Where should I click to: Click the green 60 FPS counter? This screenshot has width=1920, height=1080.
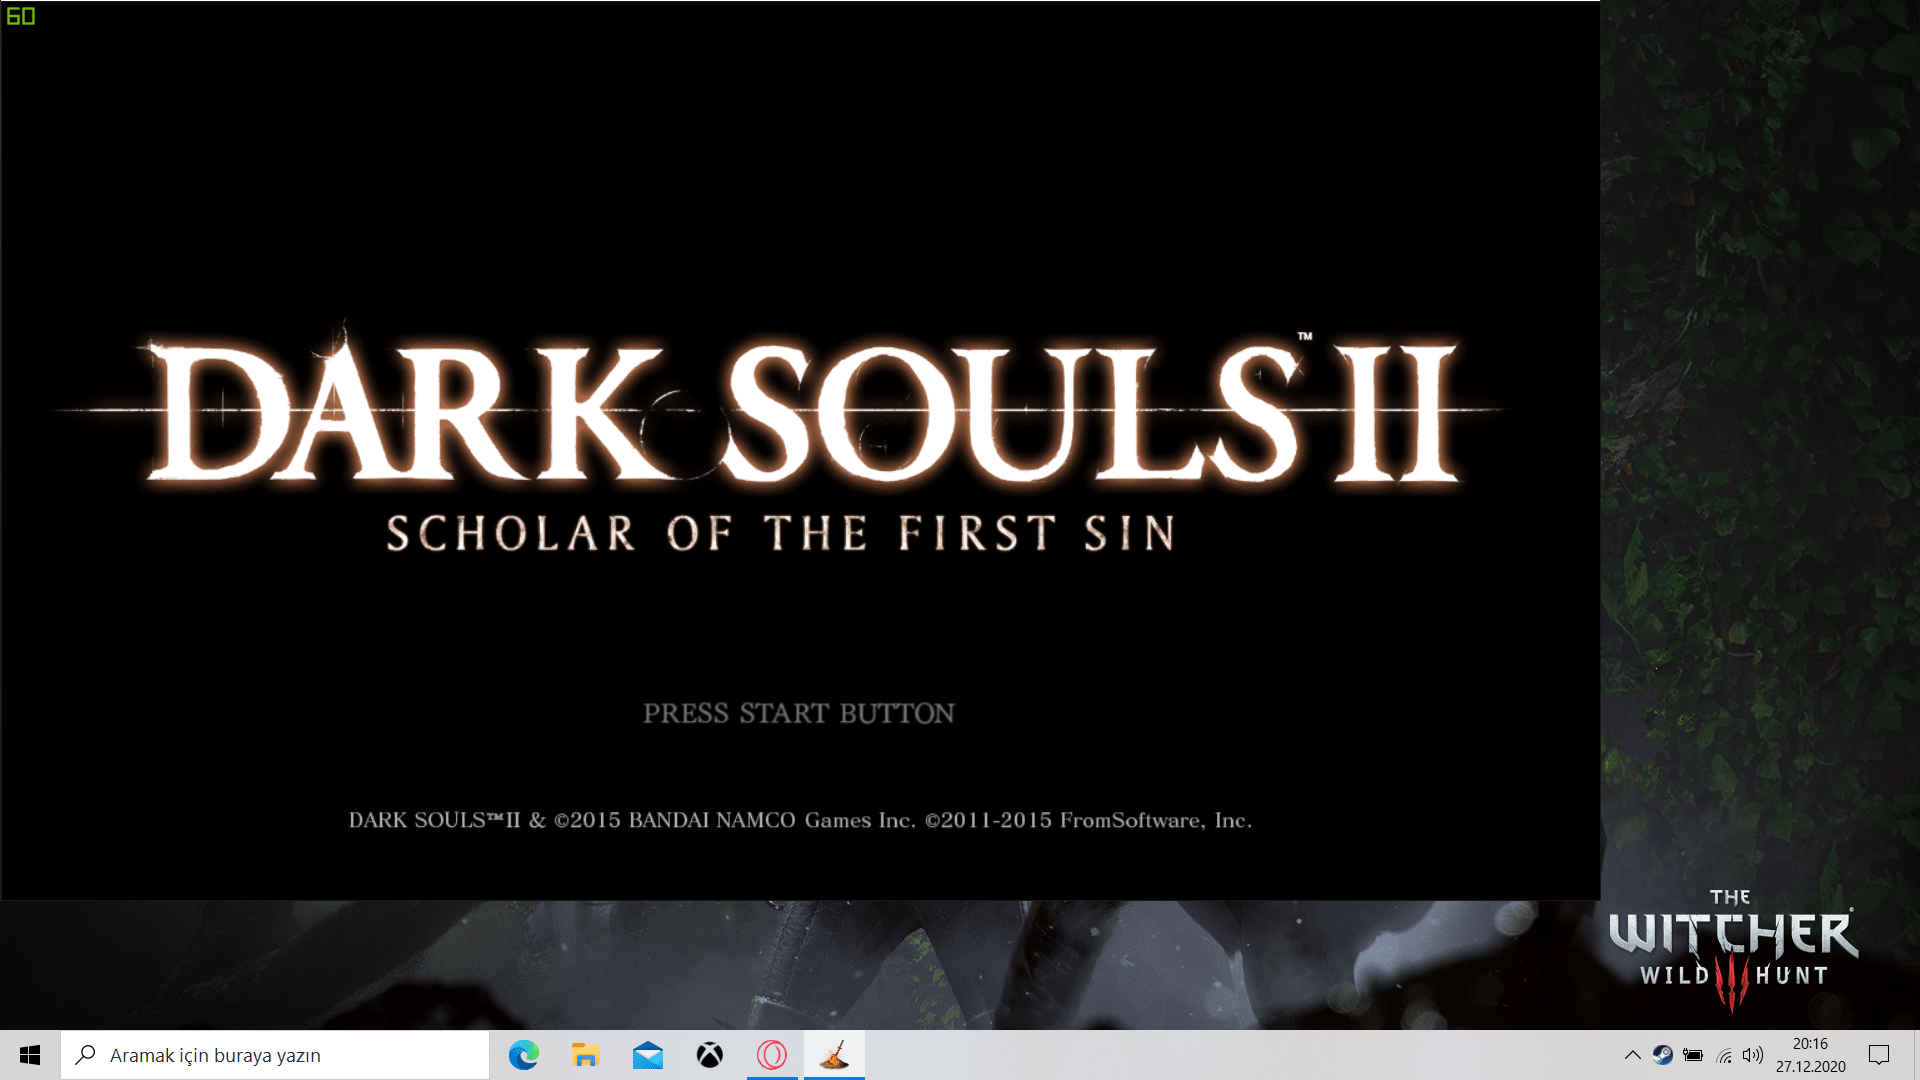(x=20, y=16)
